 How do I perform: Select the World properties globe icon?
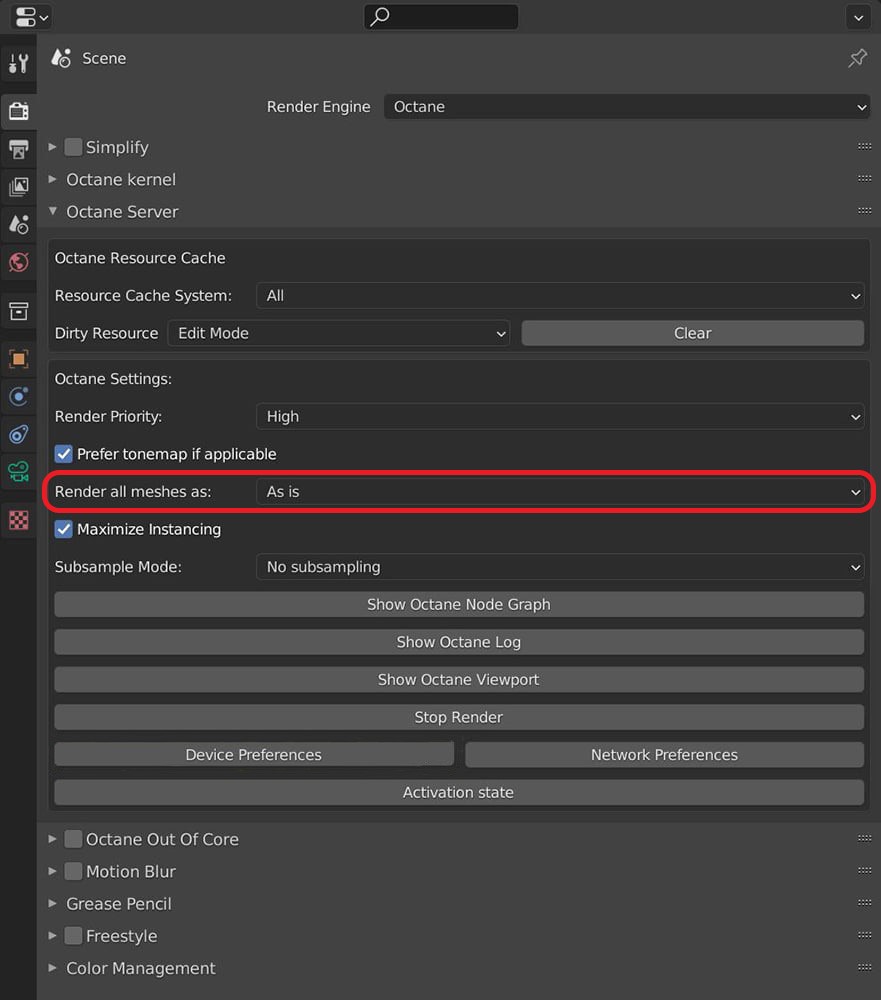coord(18,262)
